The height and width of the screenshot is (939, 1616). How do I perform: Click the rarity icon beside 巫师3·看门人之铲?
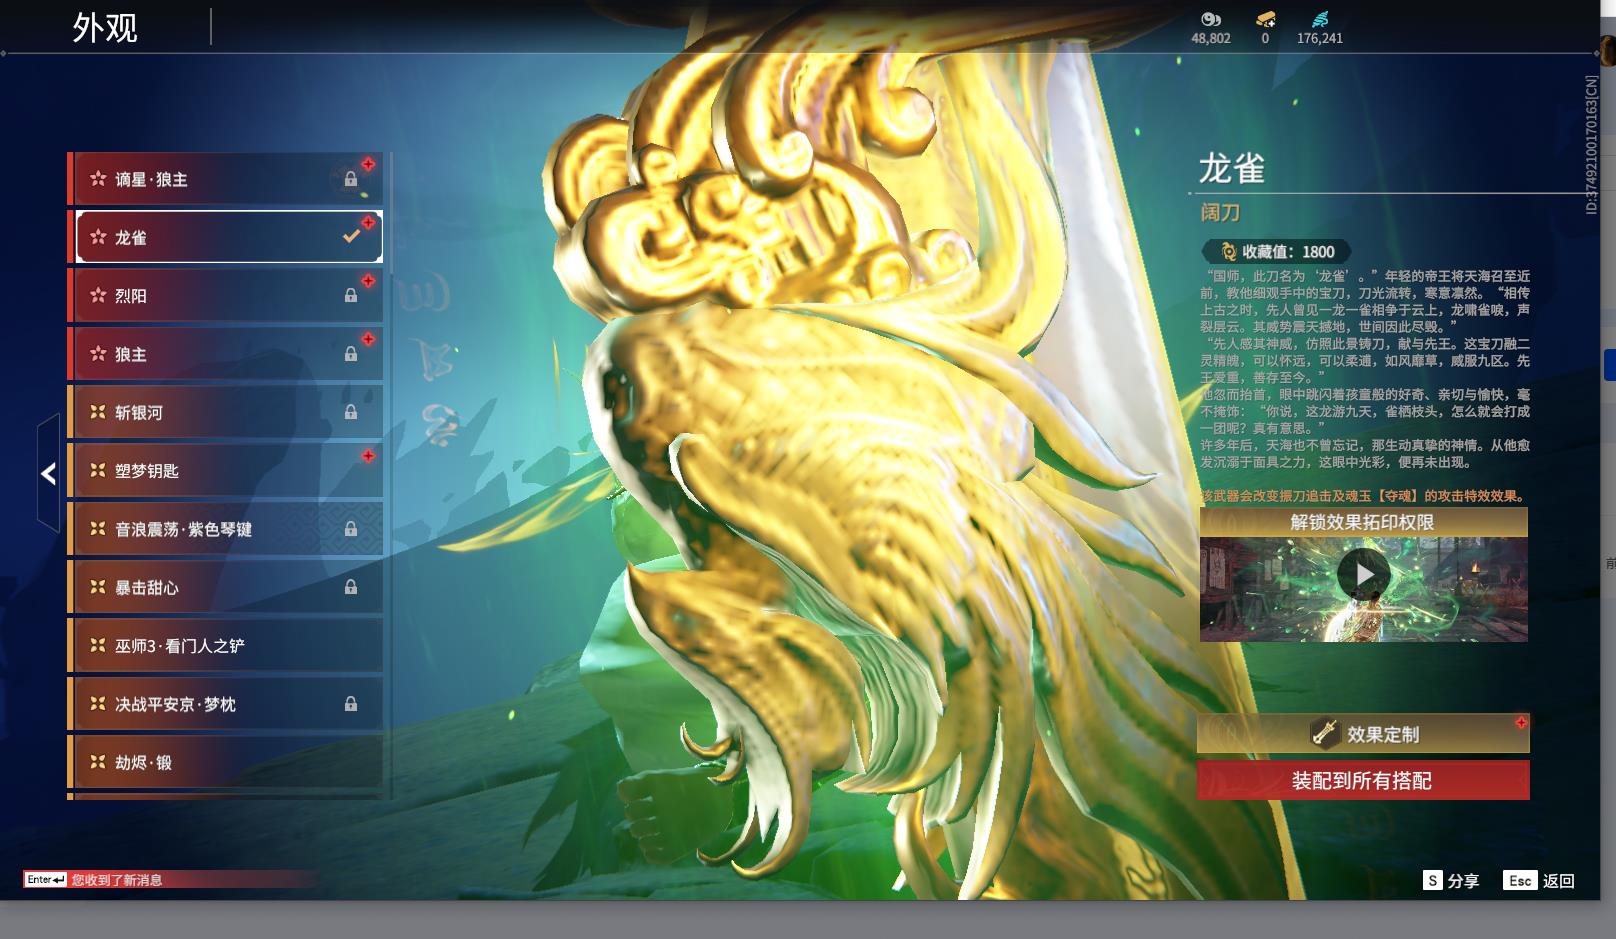coord(98,645)
